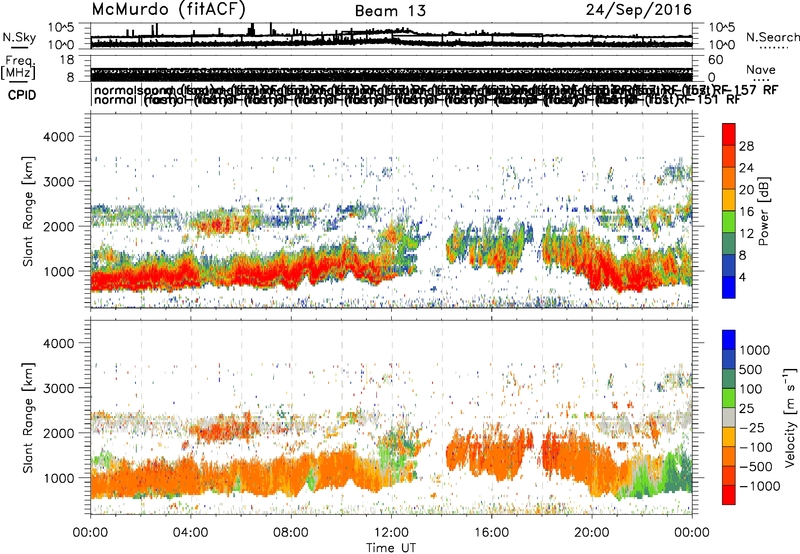The width and height of the screenshot is (800, 554).
Task: Click the 'Freq. [MHz]' label
Action: [19, 67]
